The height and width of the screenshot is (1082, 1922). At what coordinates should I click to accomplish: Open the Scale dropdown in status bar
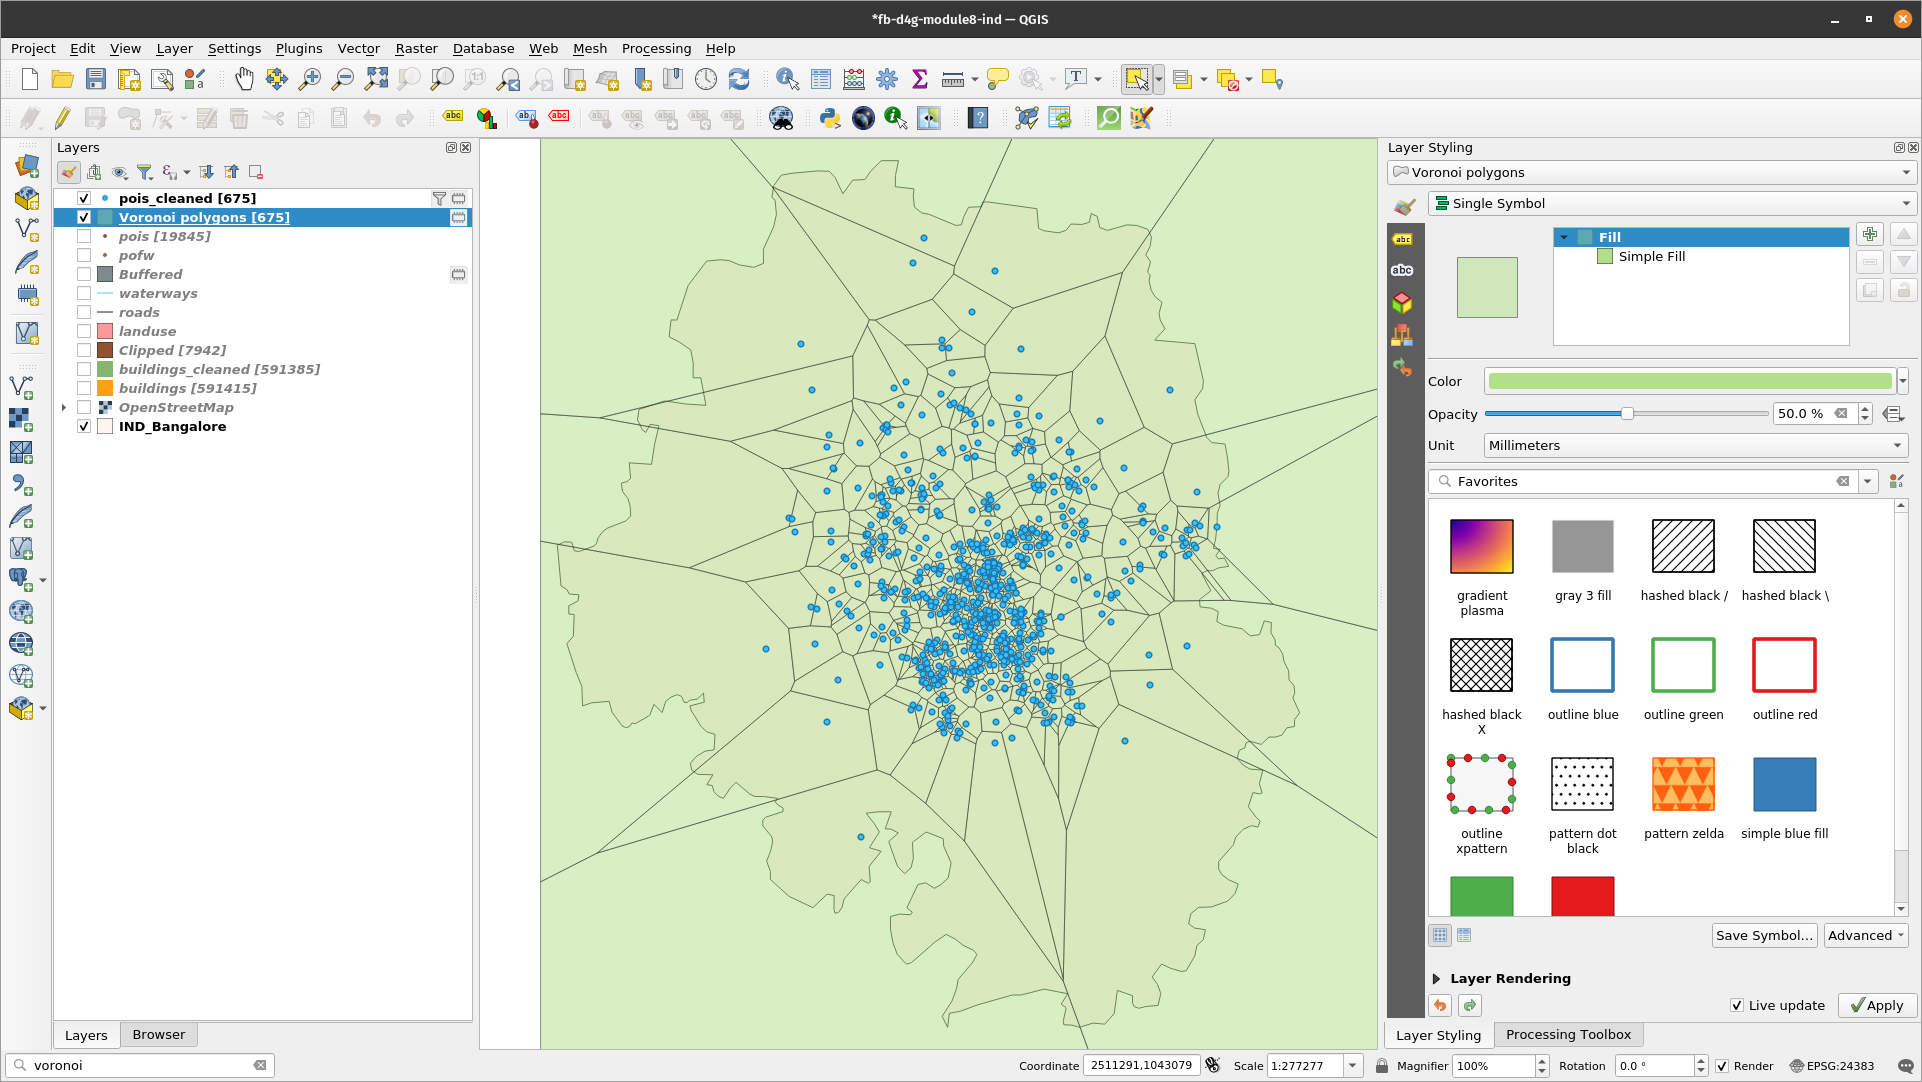(1353, 1066)
